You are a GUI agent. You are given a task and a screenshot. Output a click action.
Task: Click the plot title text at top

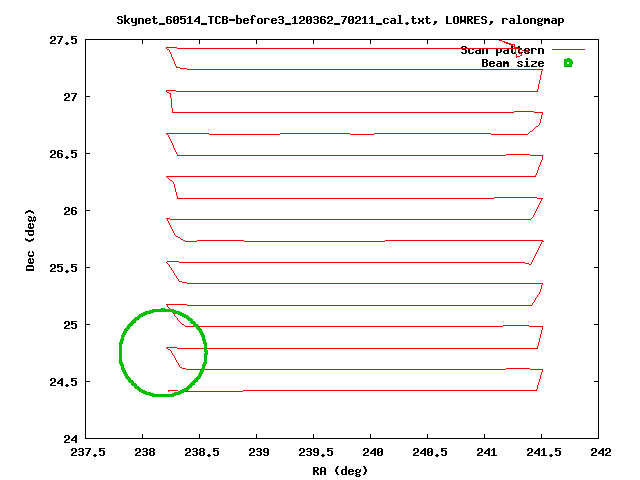[340, 20]
